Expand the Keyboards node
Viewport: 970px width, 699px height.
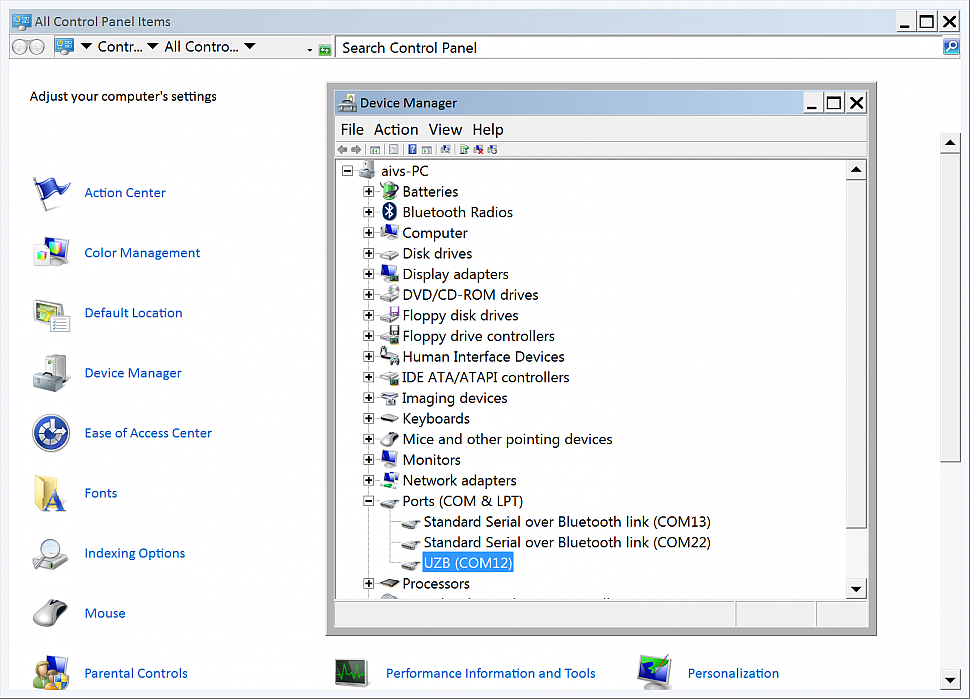click(369, 418)
